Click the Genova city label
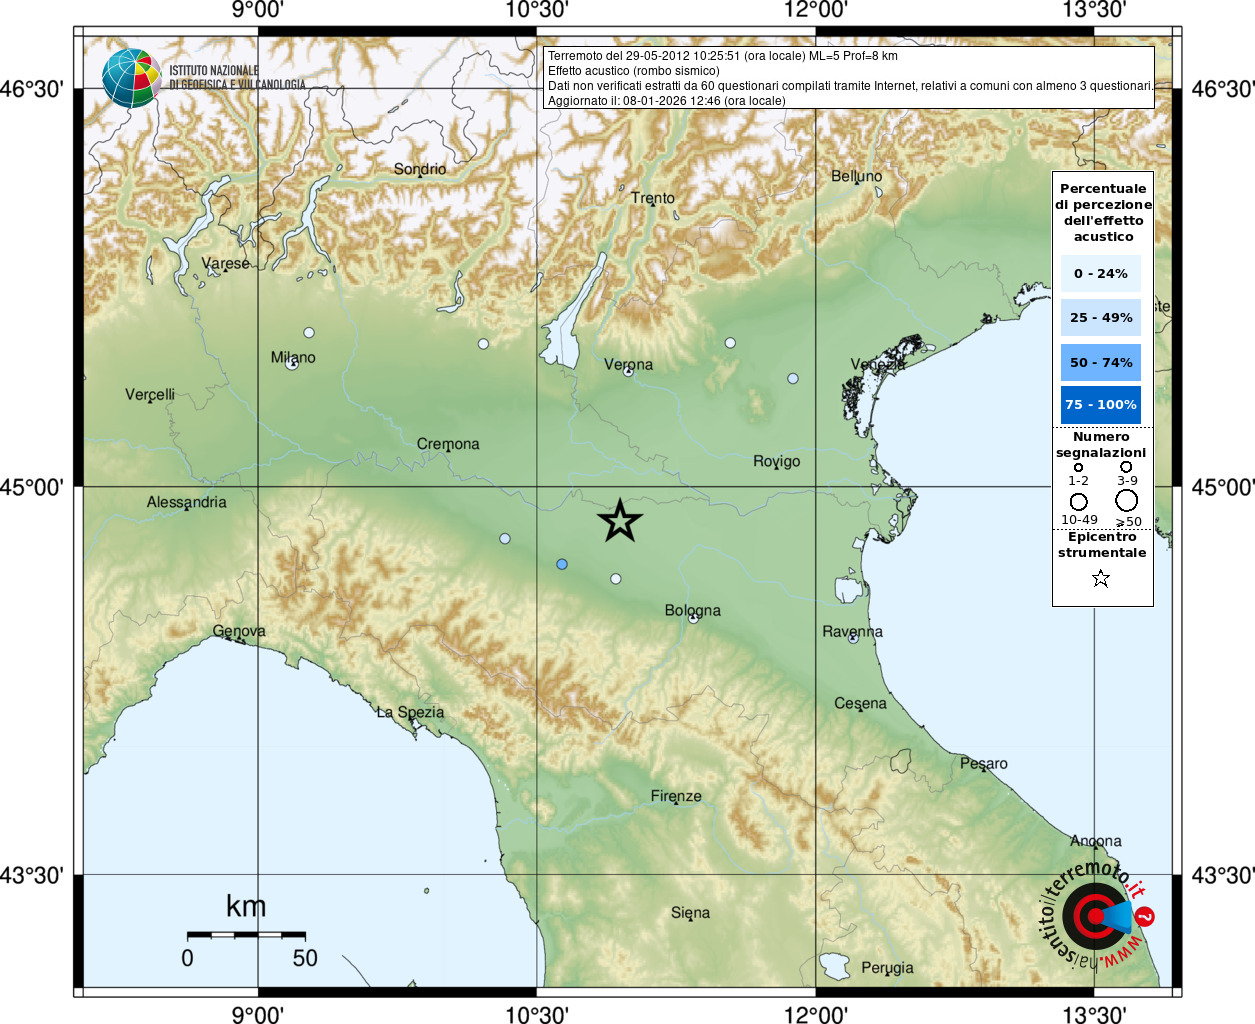This screenshot has width=1255, height=1024. [x=239, y=631]
